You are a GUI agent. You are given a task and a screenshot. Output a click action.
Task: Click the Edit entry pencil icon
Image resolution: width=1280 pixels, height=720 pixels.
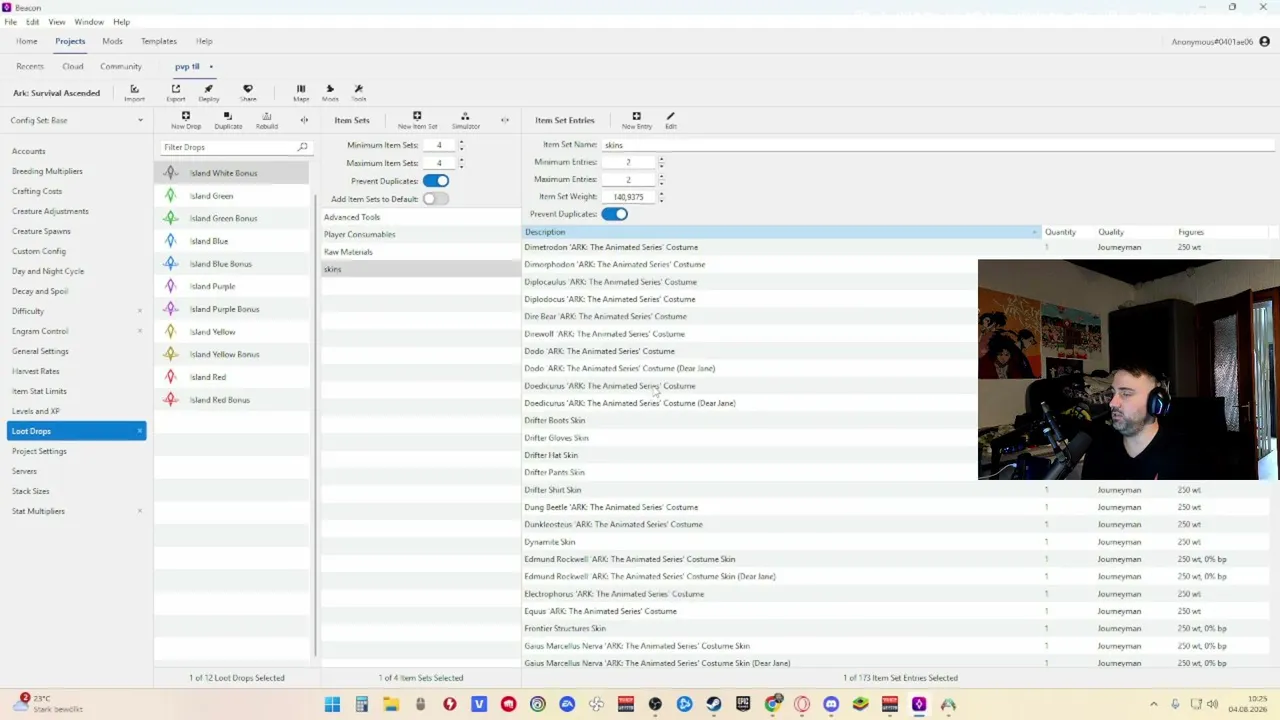pyautogui.click(x=671, y=120)
